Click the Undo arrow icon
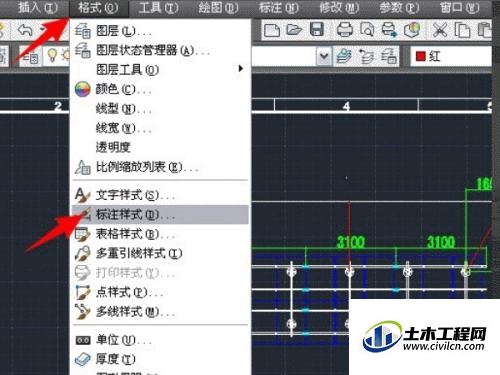500x375 pixels. coord(25,30)
